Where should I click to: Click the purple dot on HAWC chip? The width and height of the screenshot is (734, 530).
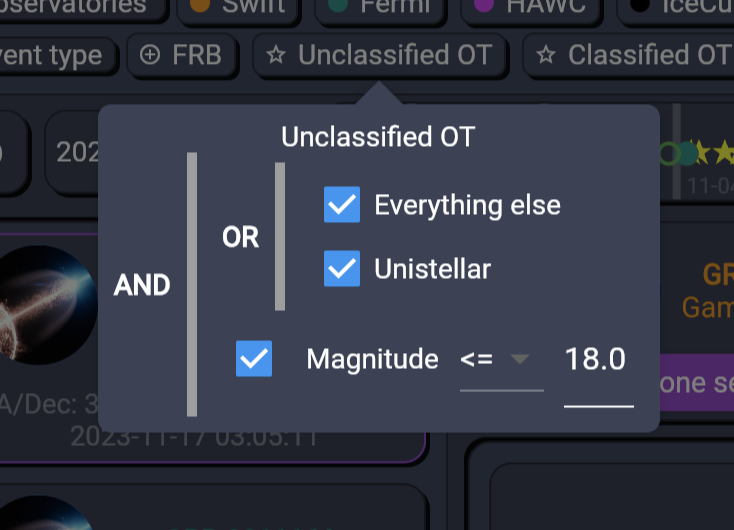pos(484,4)
